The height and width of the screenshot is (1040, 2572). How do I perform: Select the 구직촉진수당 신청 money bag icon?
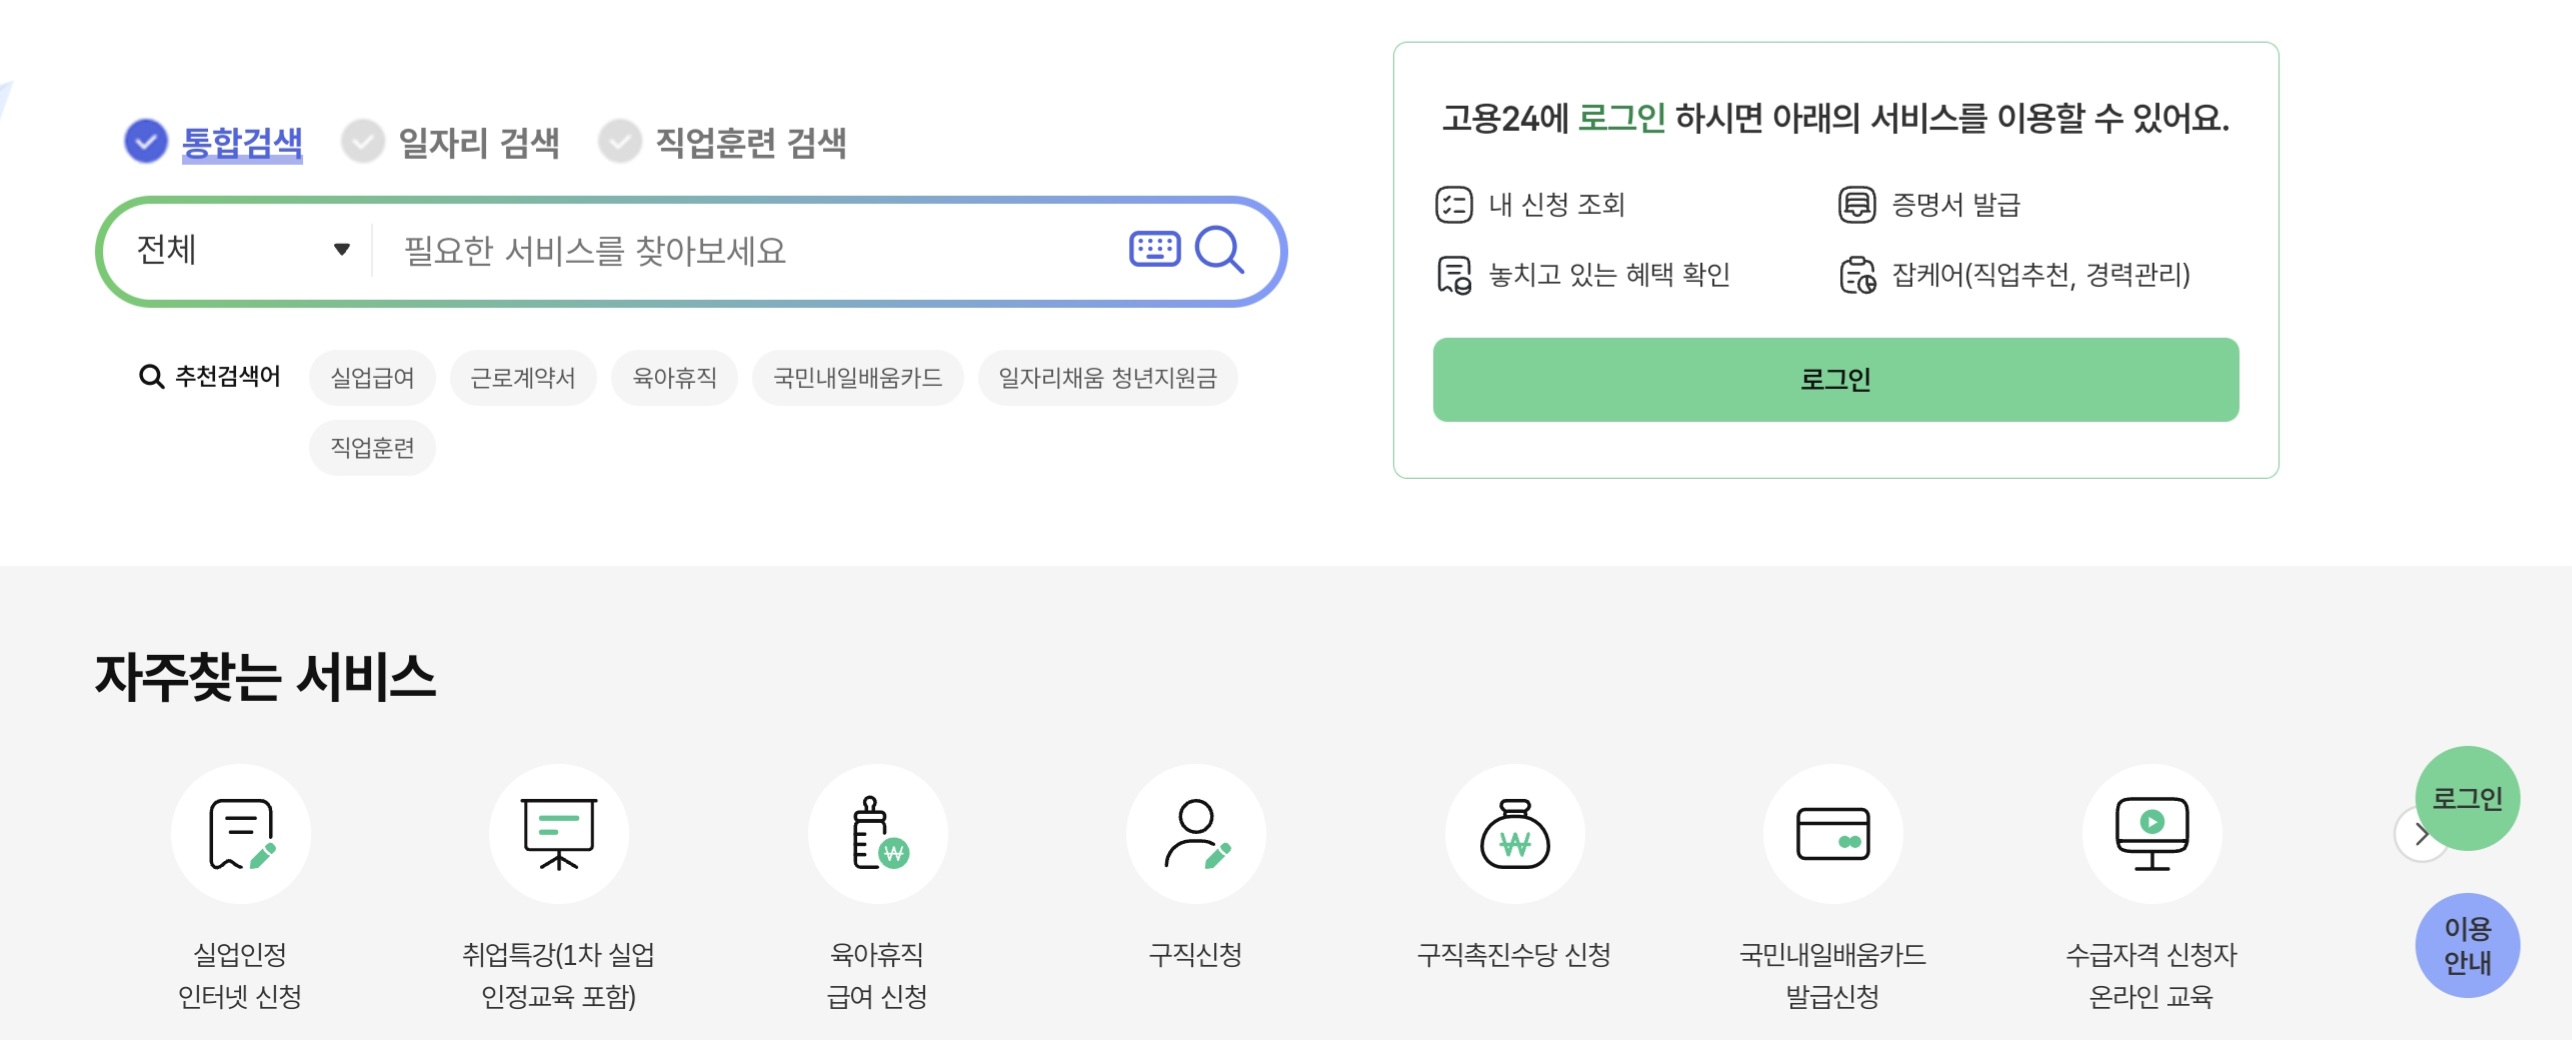(x=1514, y=833)
